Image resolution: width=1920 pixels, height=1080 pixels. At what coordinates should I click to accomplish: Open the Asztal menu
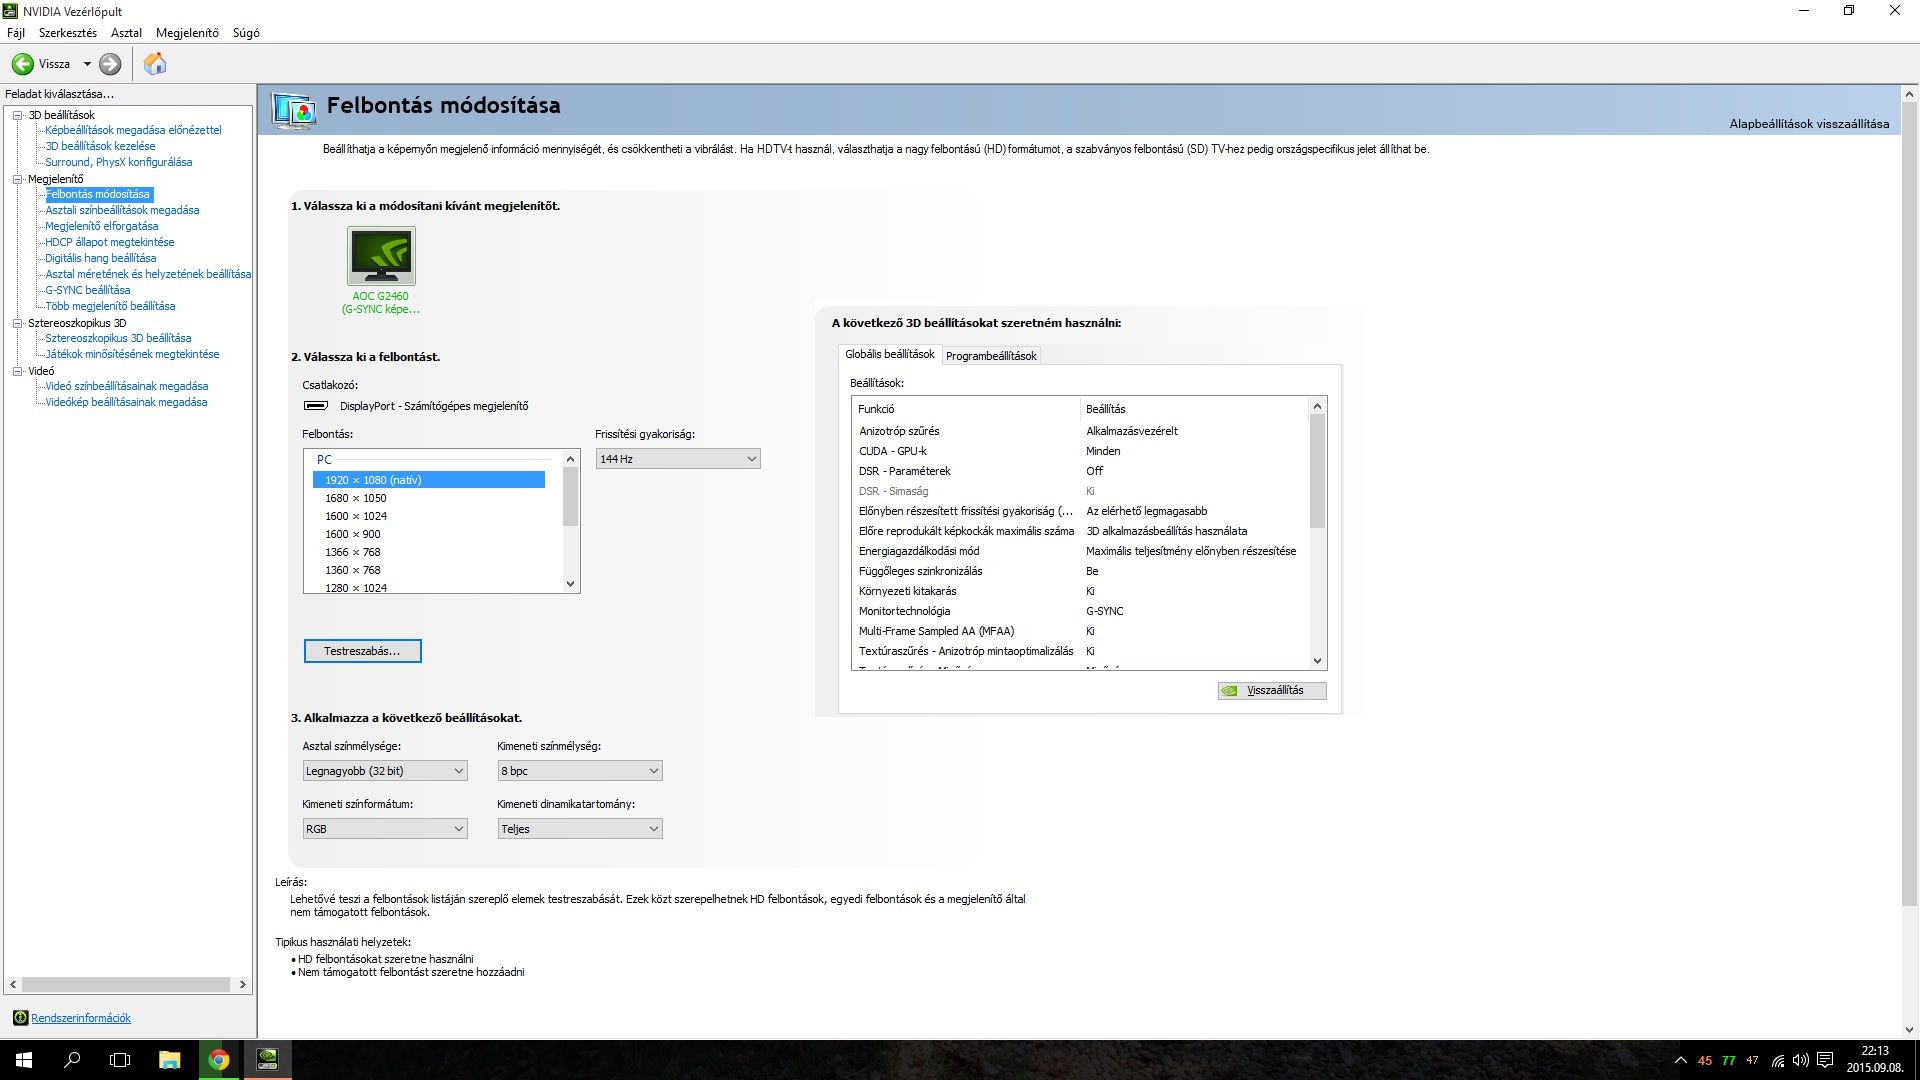pyautogui.click(x=126, y=33)
